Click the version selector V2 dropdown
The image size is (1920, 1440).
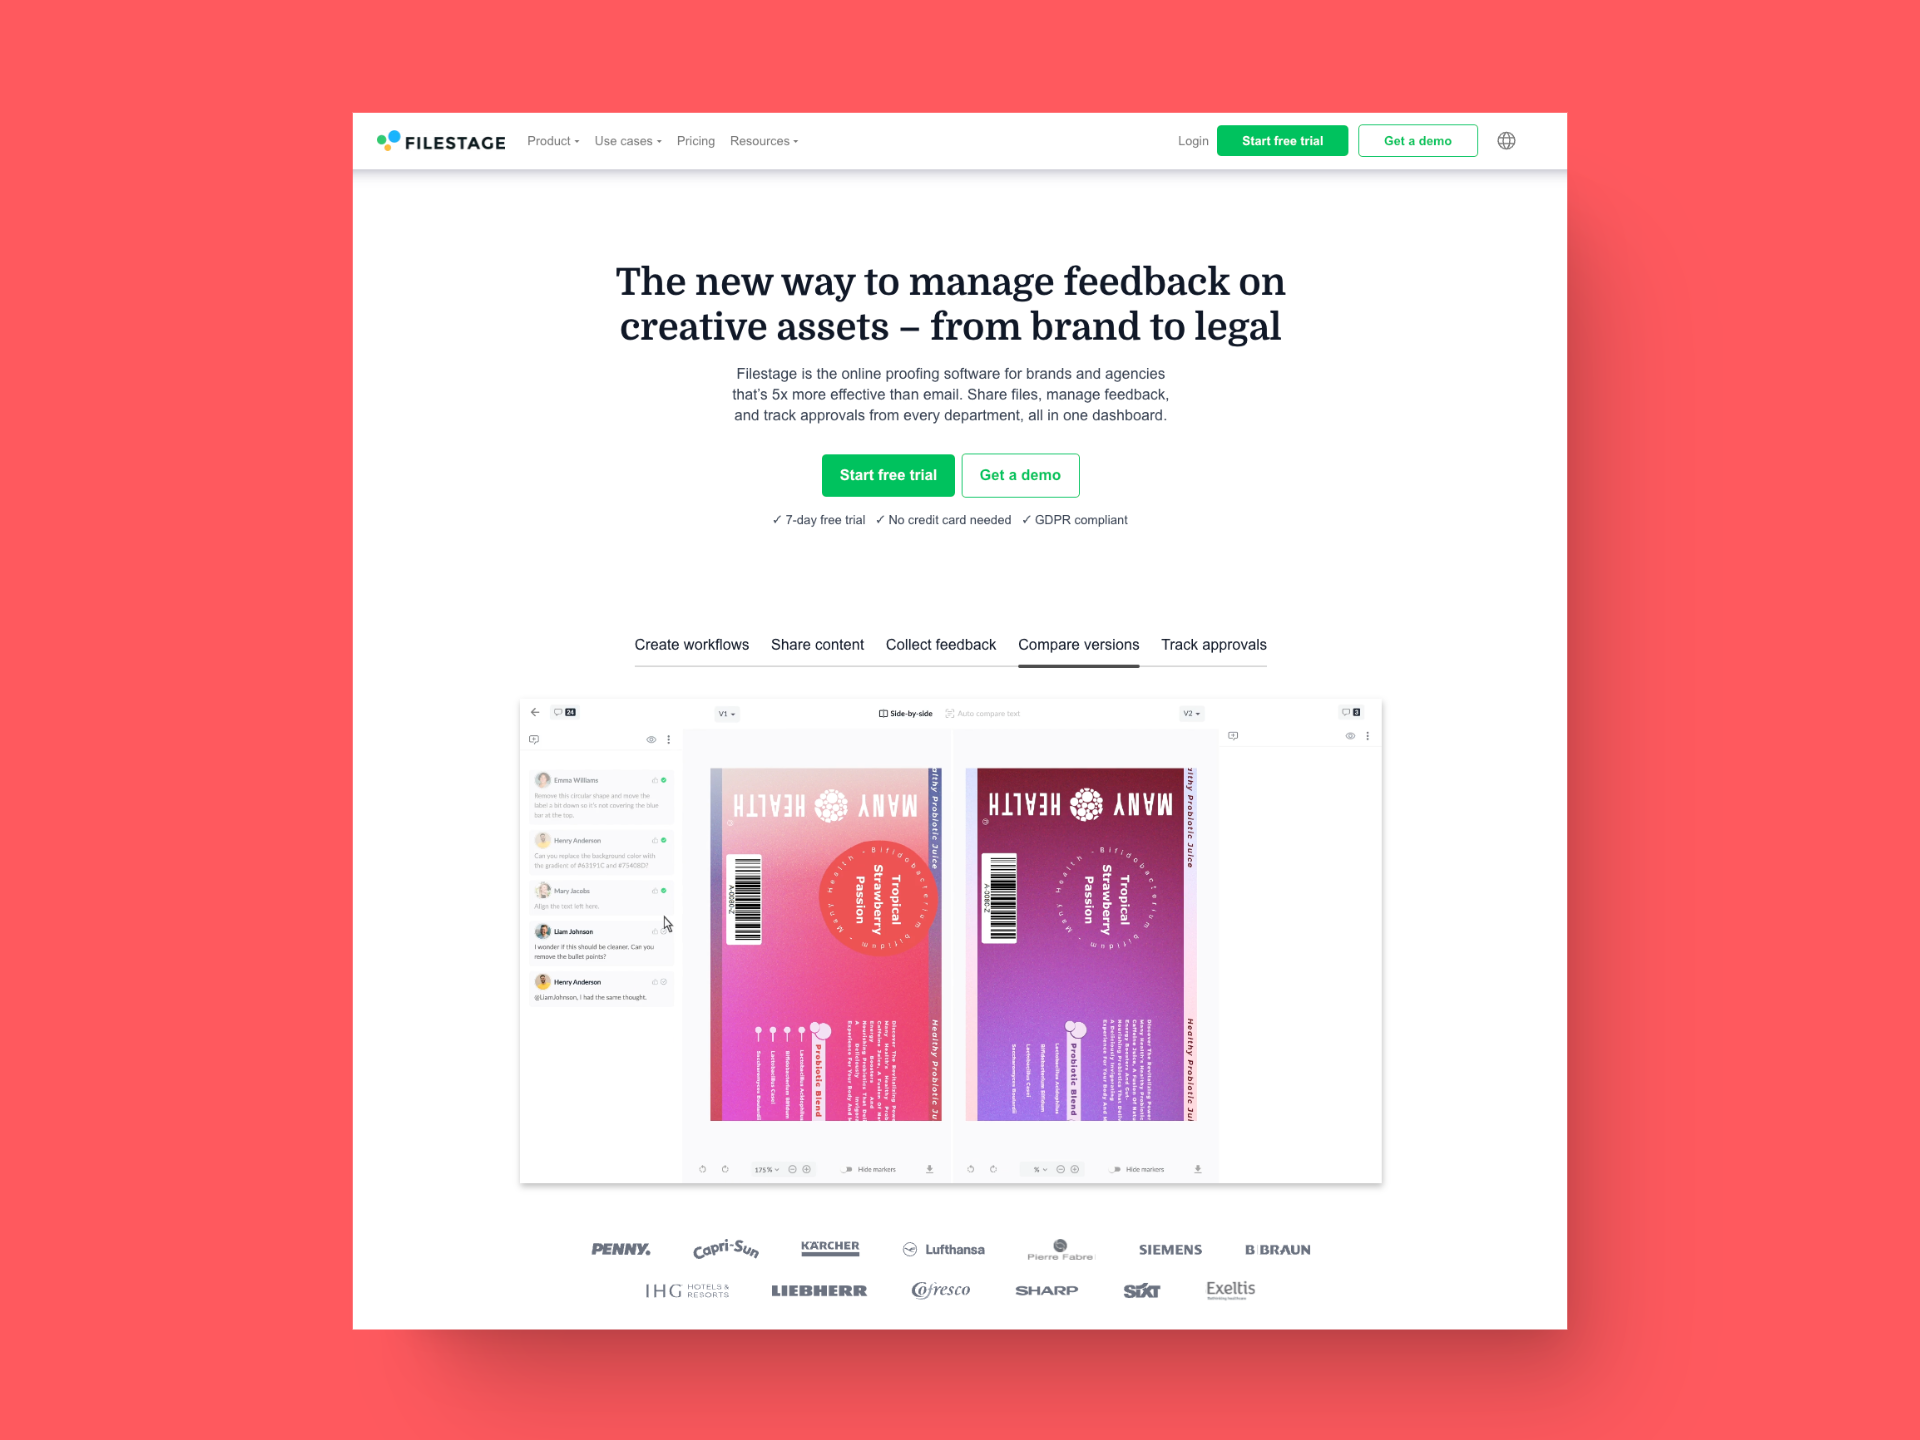pos(1190,712)
